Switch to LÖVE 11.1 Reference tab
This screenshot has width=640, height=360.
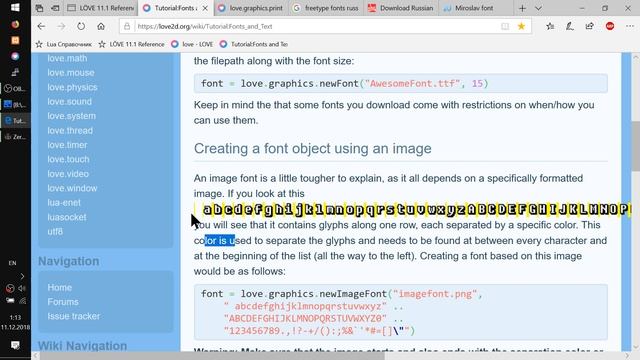(x=100, y=8)
